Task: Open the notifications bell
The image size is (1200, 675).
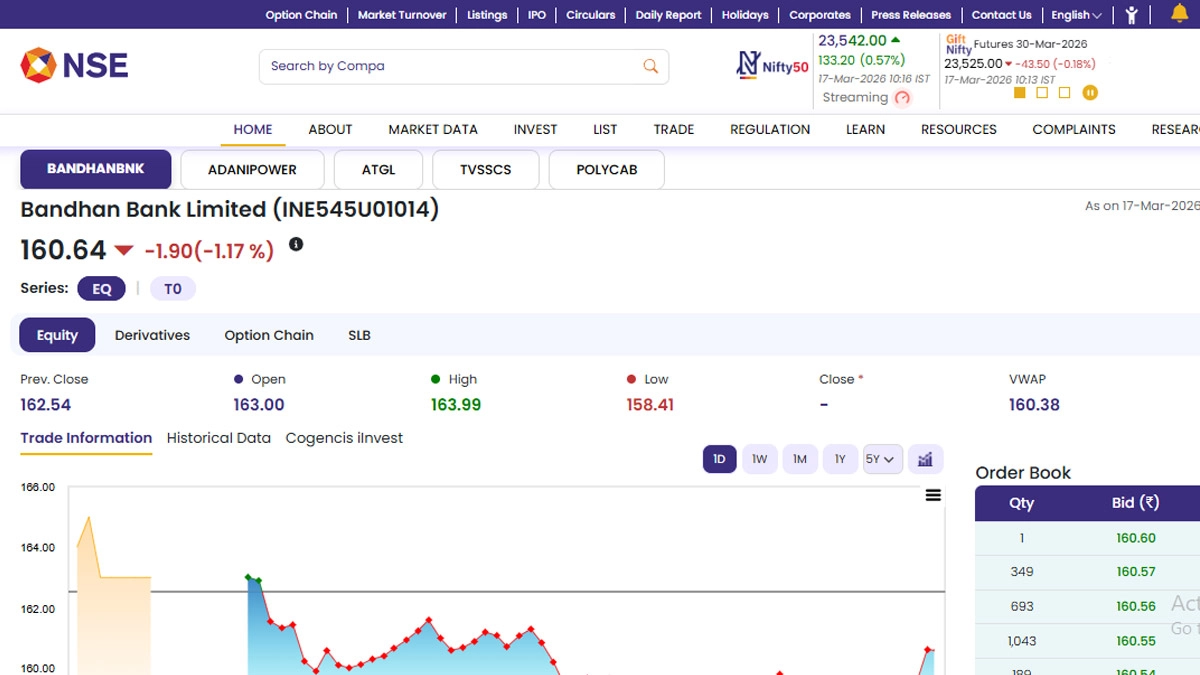Action: 1179,14
